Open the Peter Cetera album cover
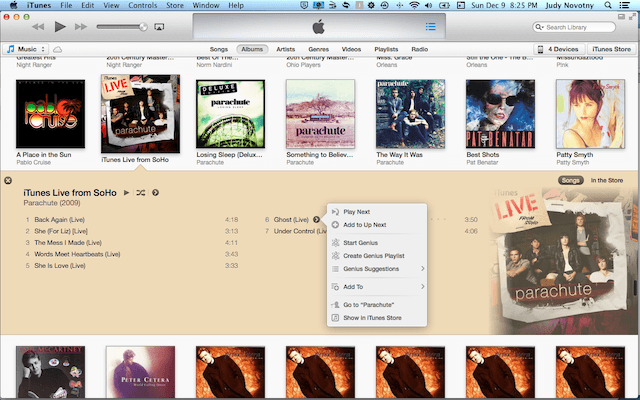The height and width of the screenshot is (400, 640). tap(140, 372)
